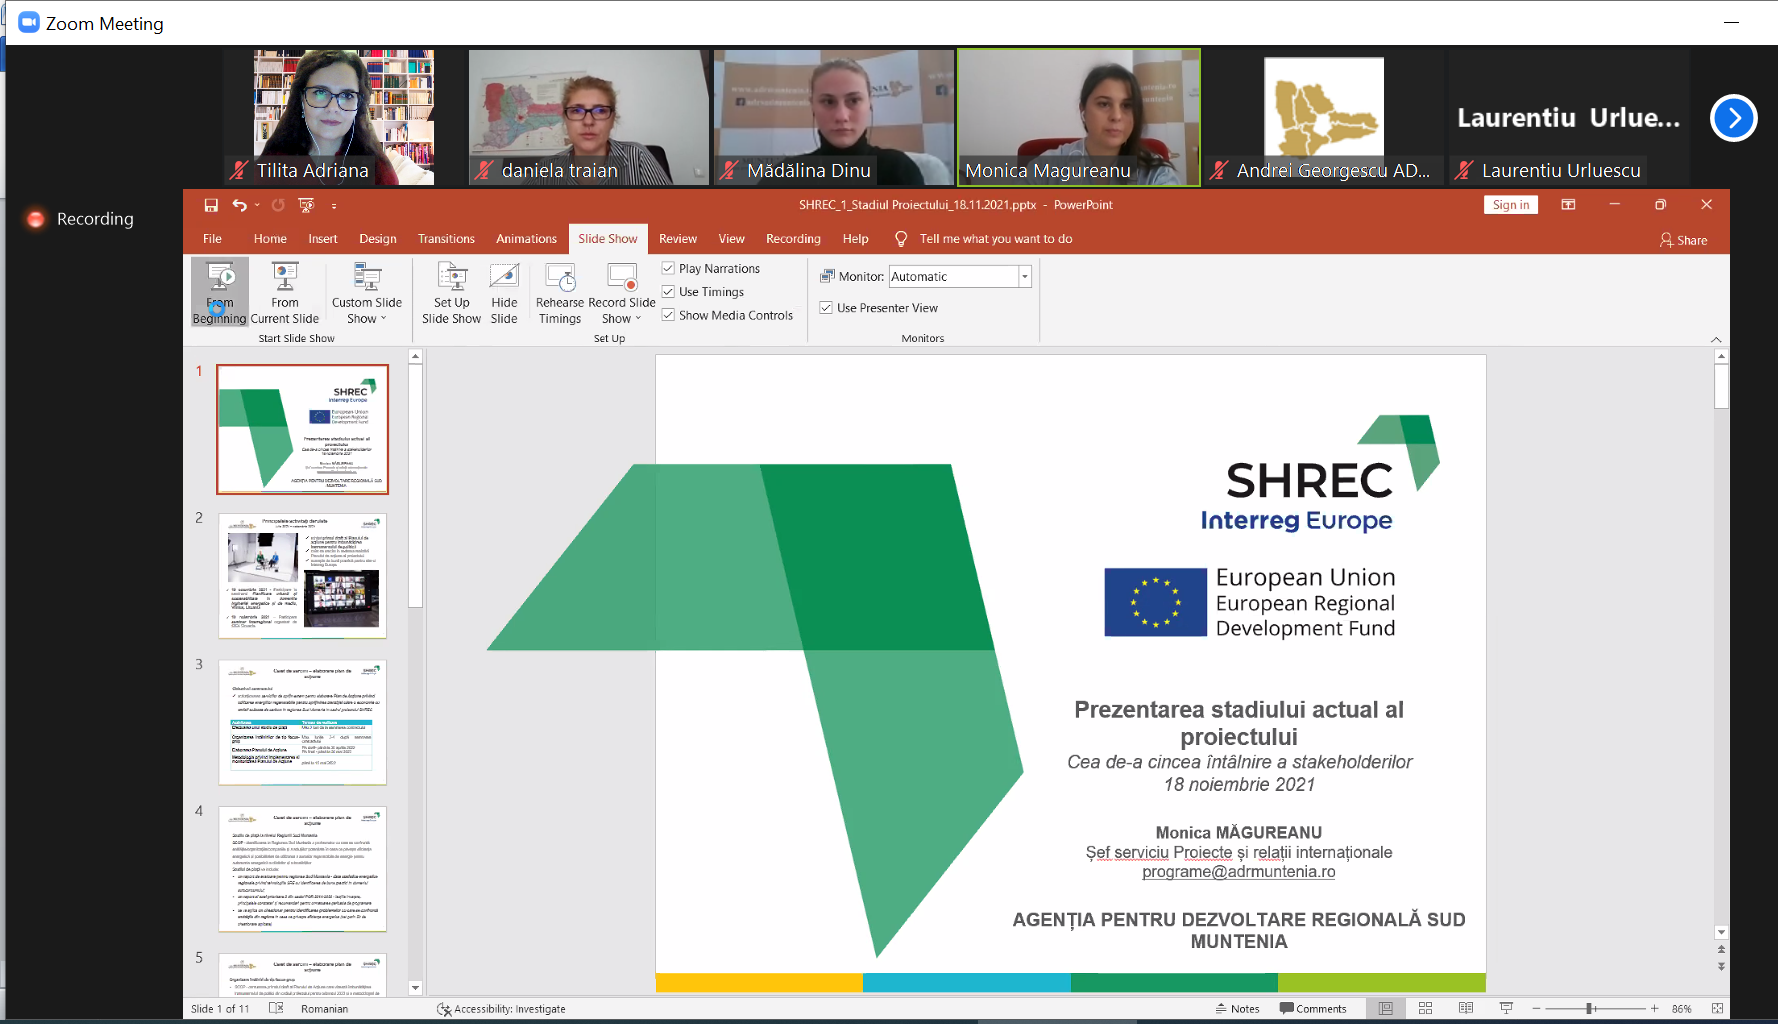Click the zoom out minus button
The width and height of the screenshot is (1778, 1024).
tap(1537, 1009)
